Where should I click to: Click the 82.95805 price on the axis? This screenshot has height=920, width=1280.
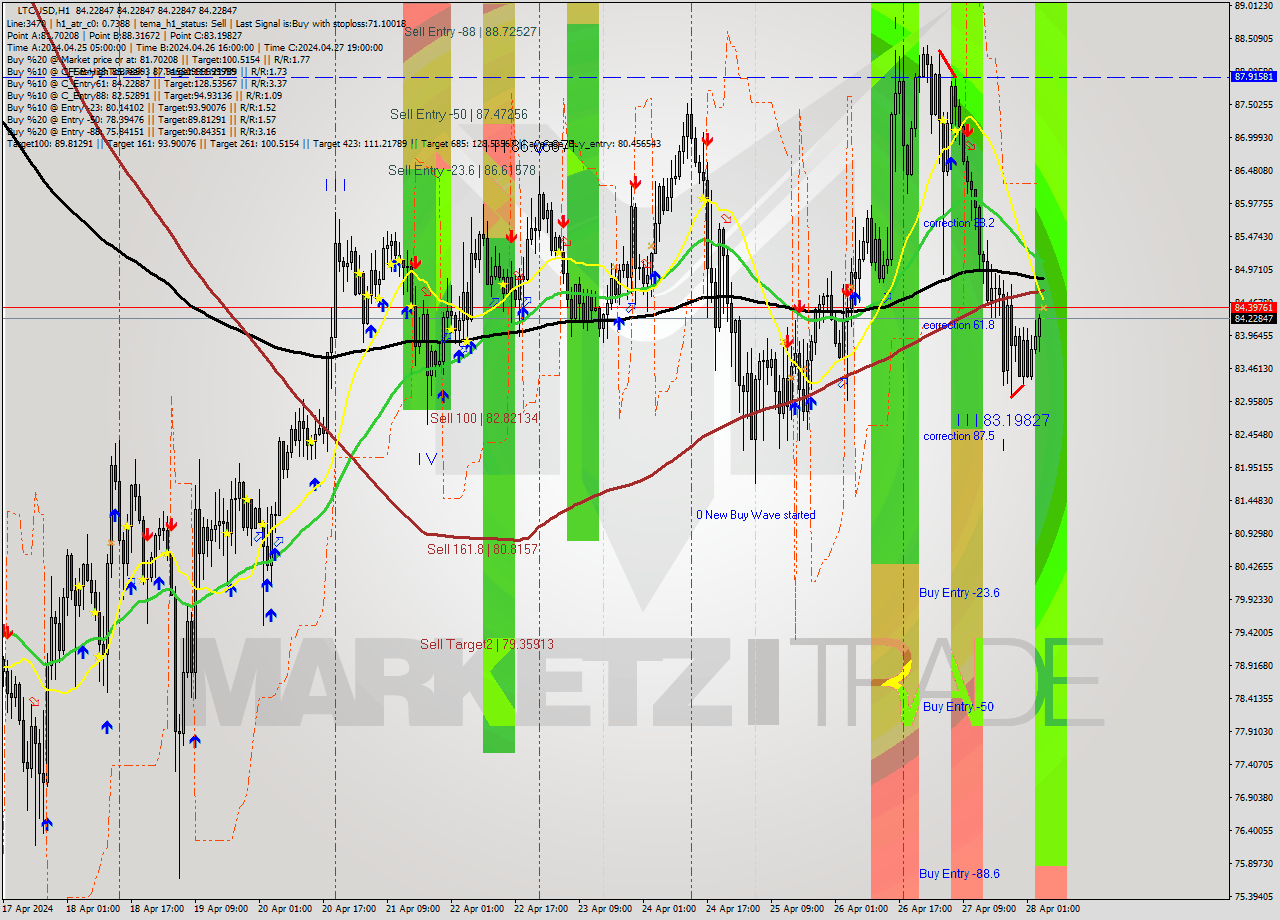(1254, 402)
